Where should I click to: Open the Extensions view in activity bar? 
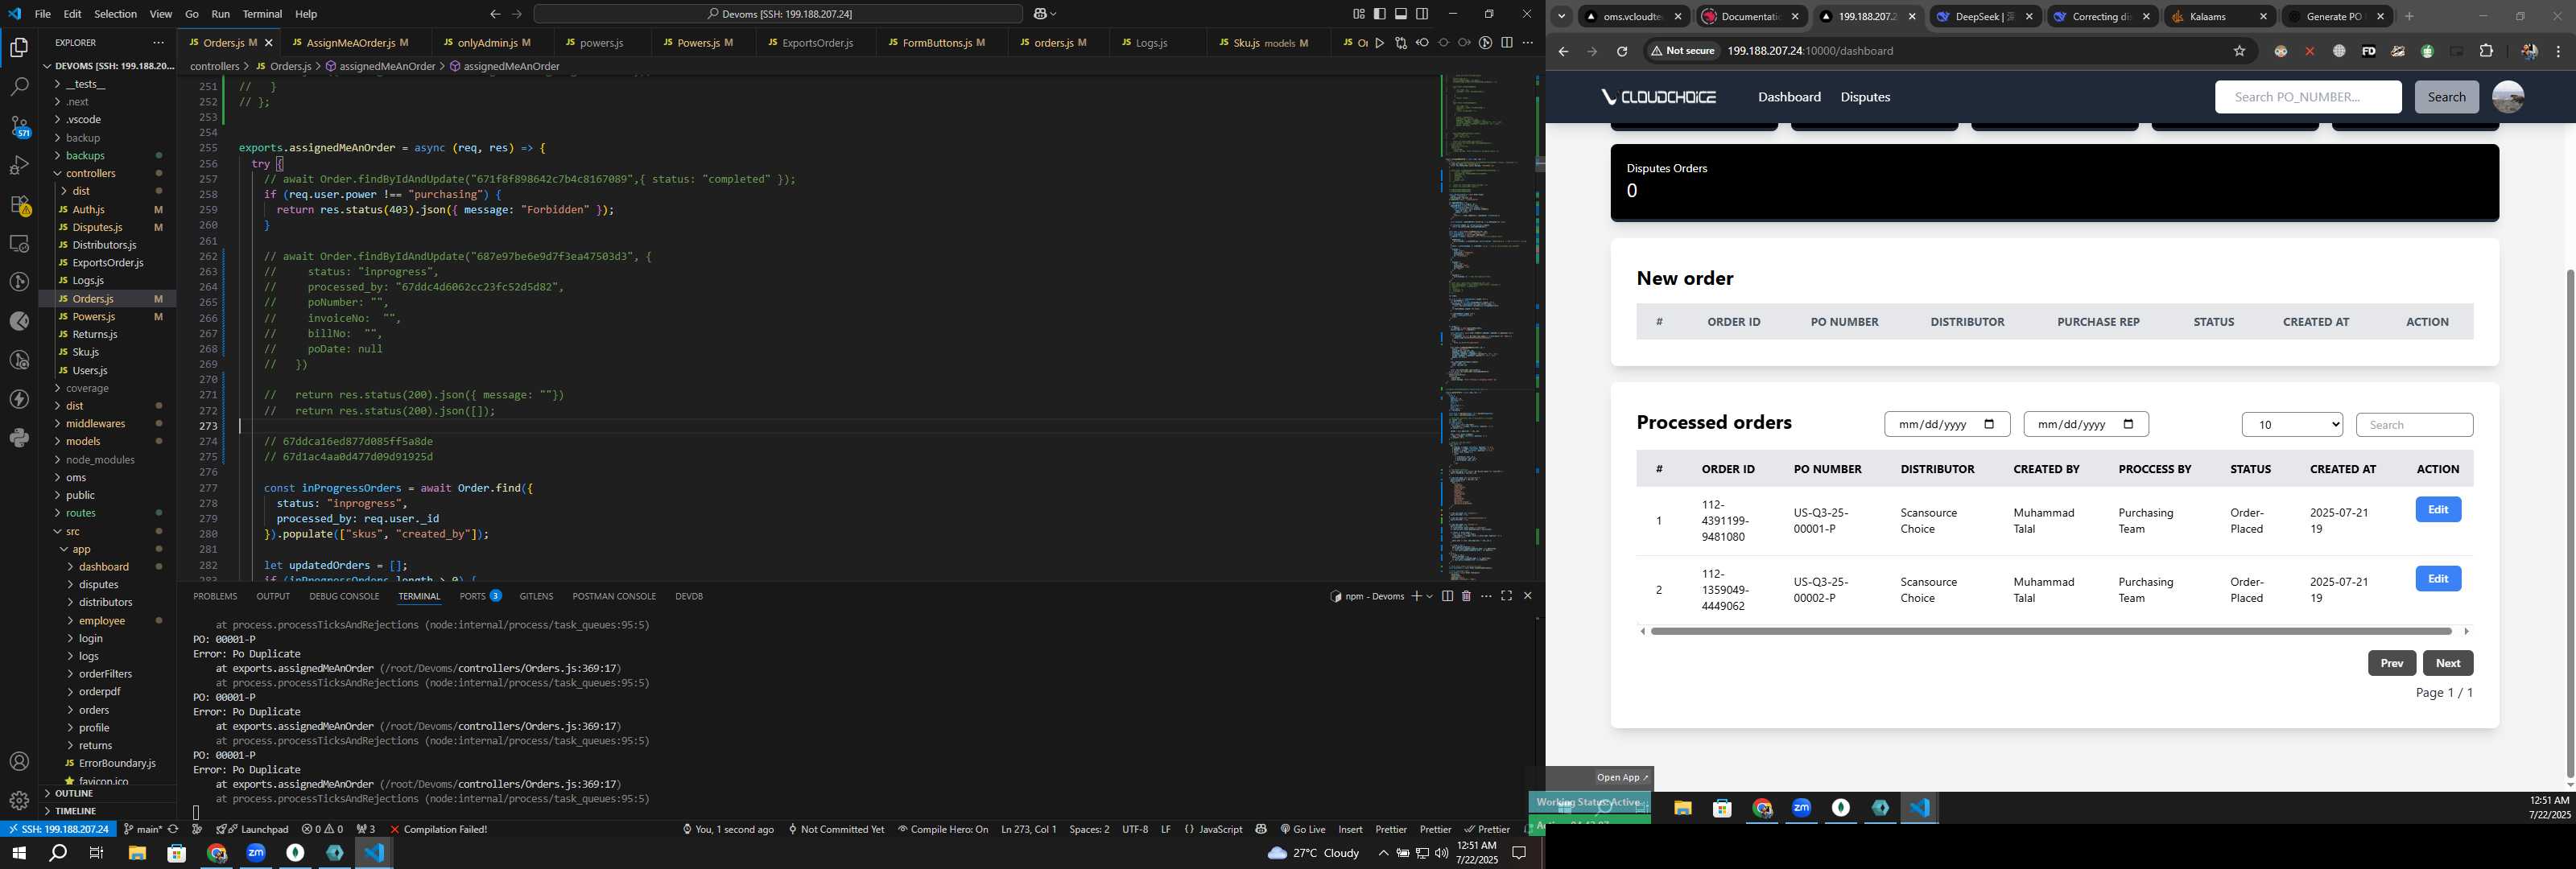(19, 204)
